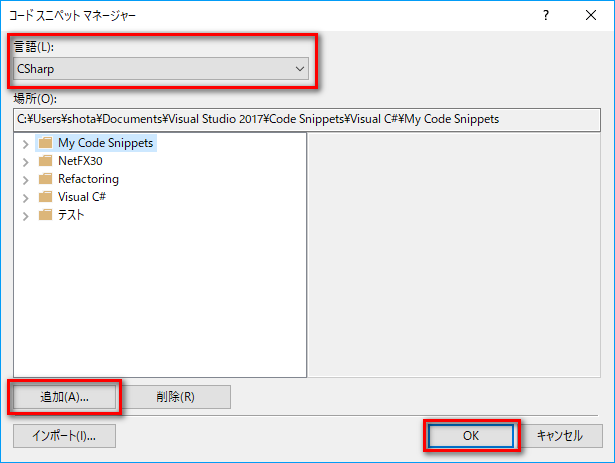Click the テスト folder icon
This screenshot has height=463, width=615.
[x=45, y=215]
